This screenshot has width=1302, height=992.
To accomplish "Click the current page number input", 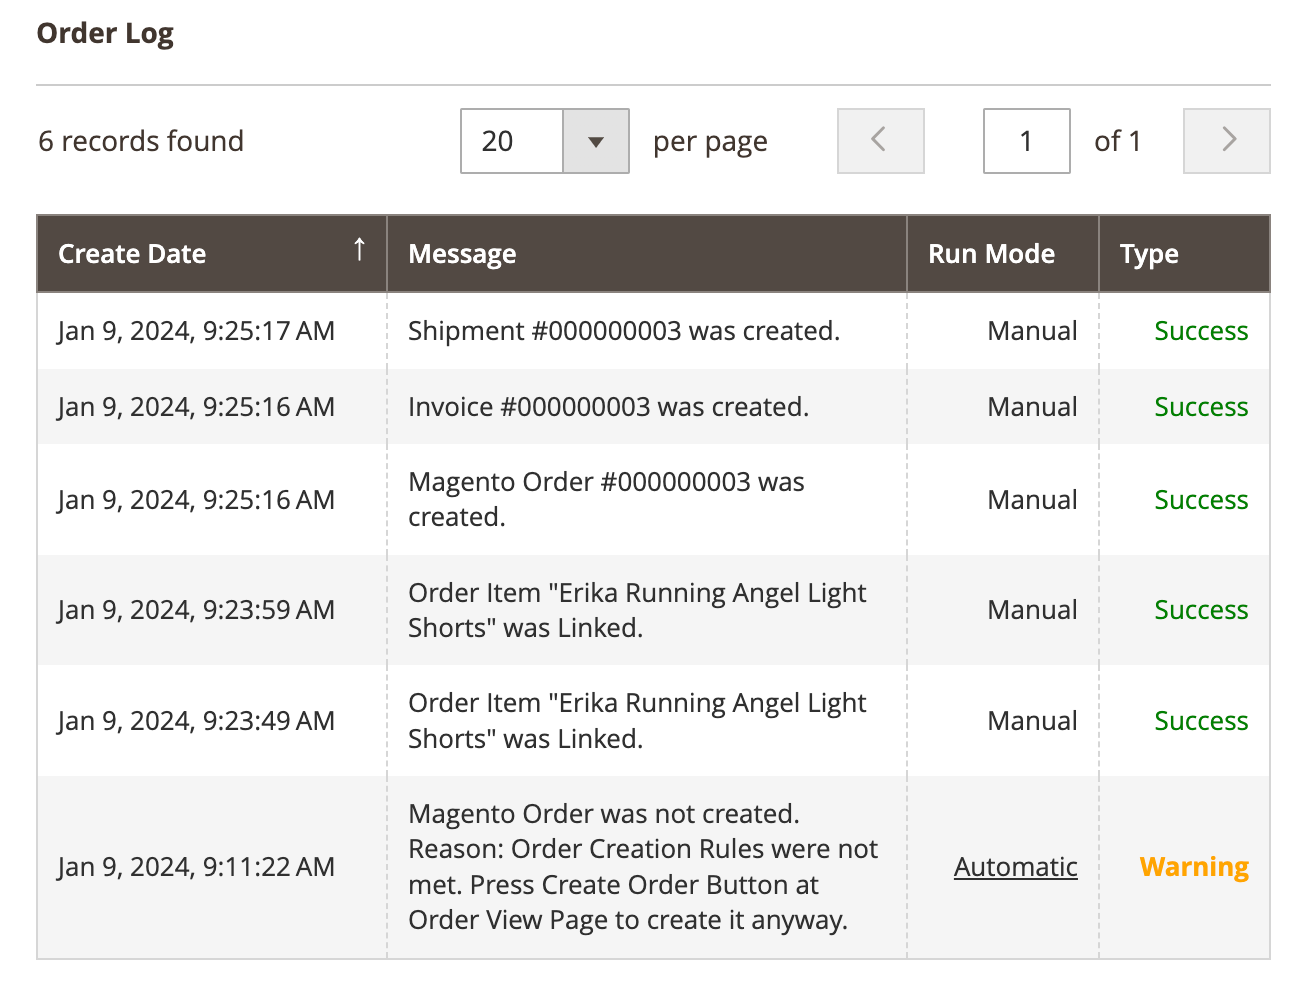I will (1026, 141).
